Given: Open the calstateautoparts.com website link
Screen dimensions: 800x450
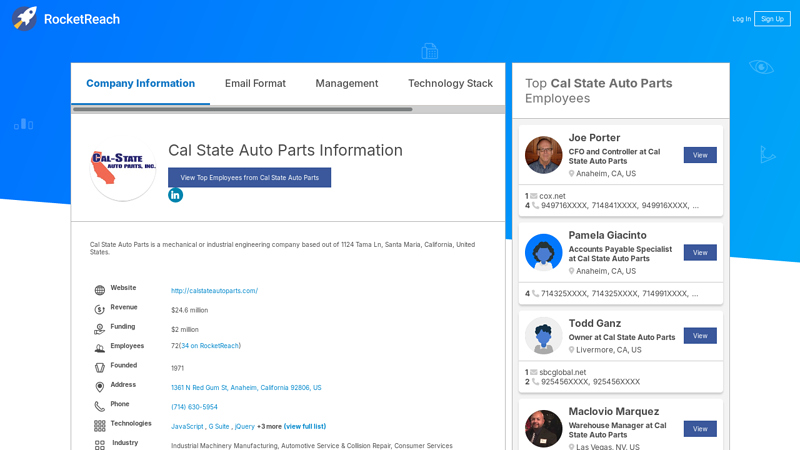Looking at the screenshot, I should [214, 291].
